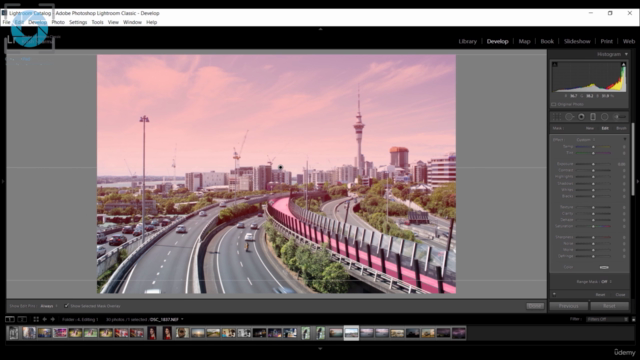The image size is (640, 360).
Task: Click the right panel vertical scrollbar
Action: point(633,159)
